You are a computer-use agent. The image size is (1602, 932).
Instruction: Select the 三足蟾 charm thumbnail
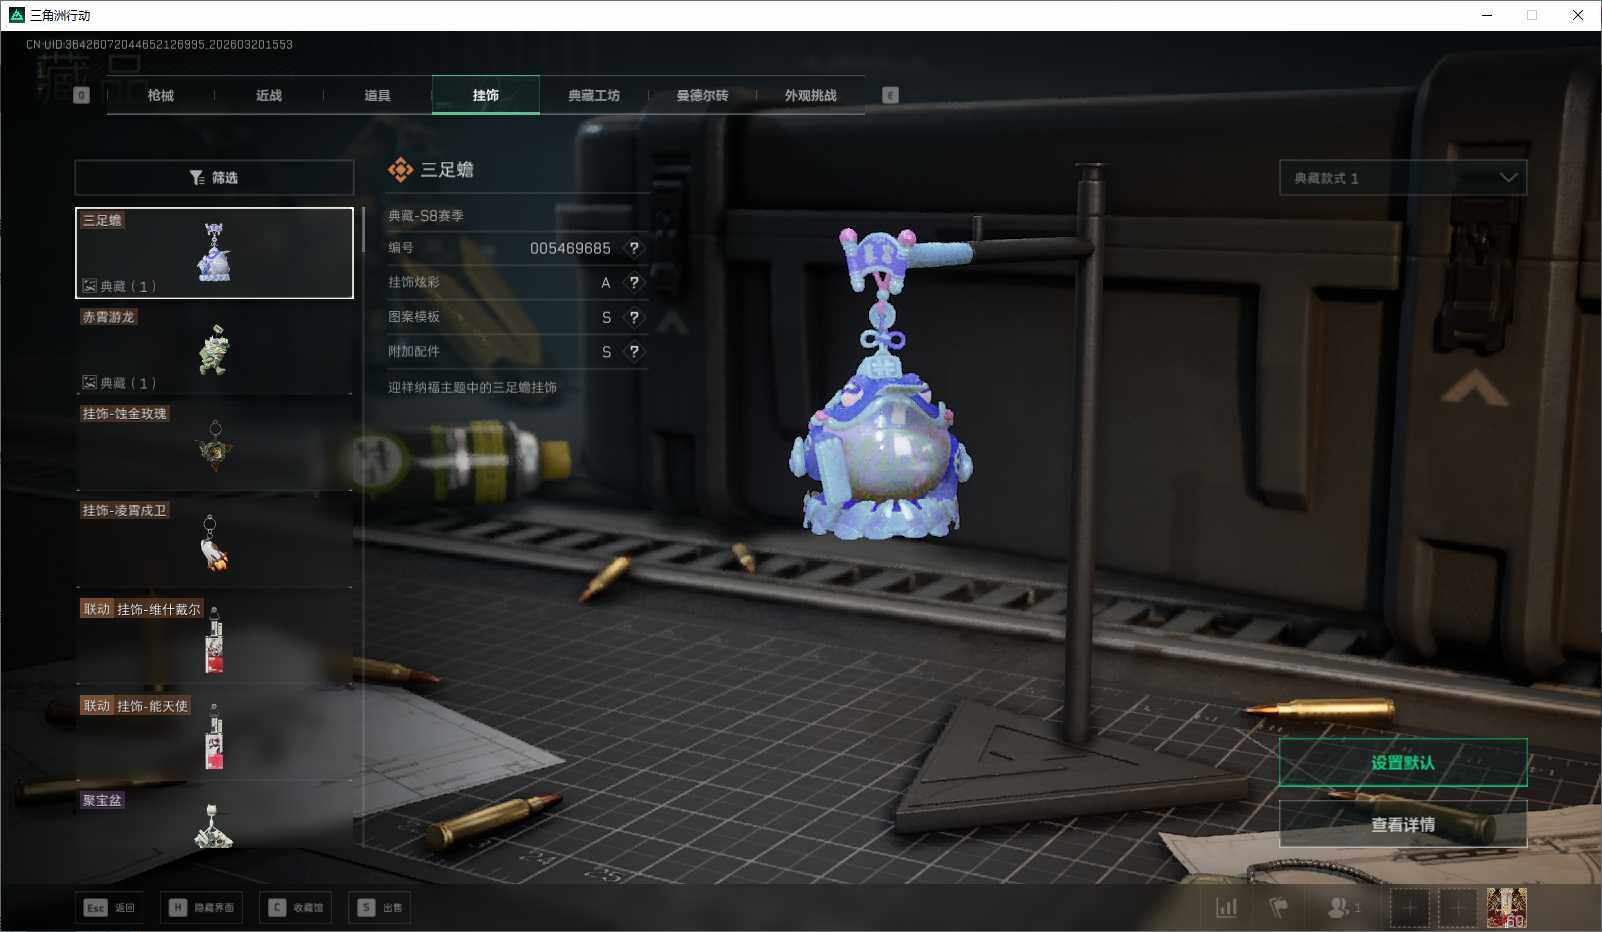tap(214, 253)
